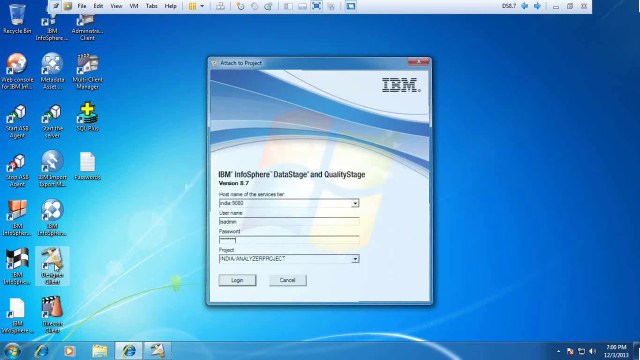Select the Recycle Bin desktop icon
The height and width of the screenshot is (360, 640).
(x=17, y=19)
